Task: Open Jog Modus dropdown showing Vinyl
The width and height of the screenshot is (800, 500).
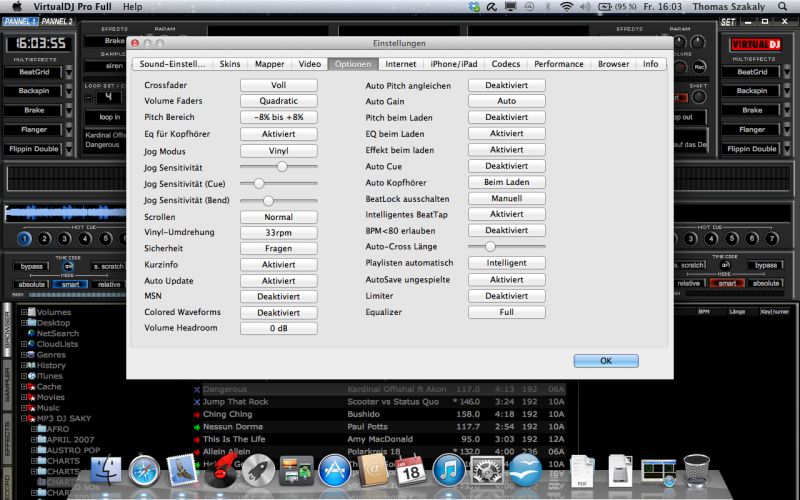Action: (x=279, y=151)
